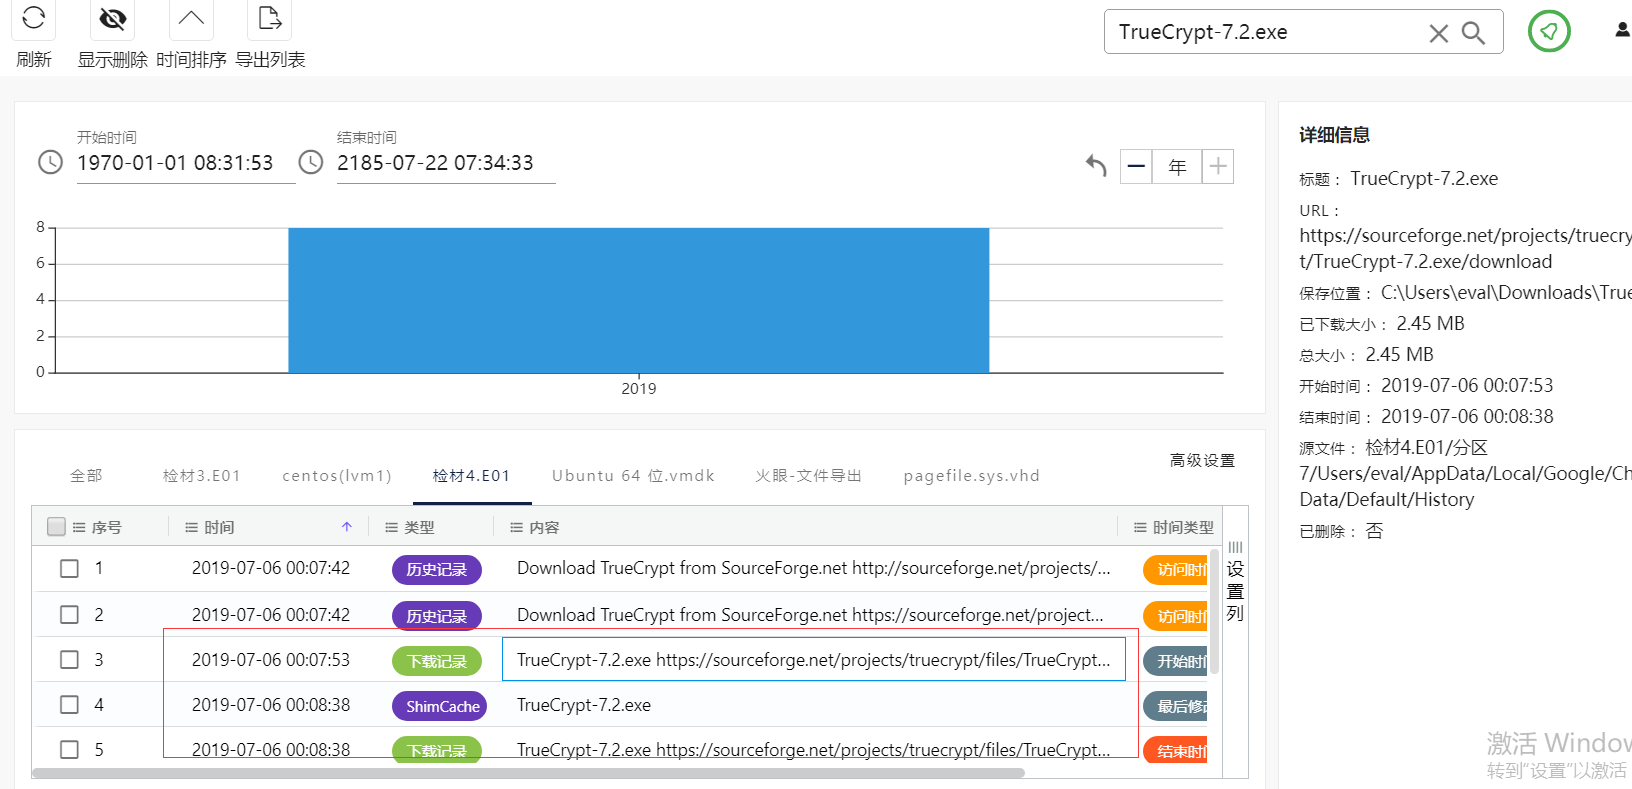Click the ascending sort arrow in 时间 column

[347, 527]
